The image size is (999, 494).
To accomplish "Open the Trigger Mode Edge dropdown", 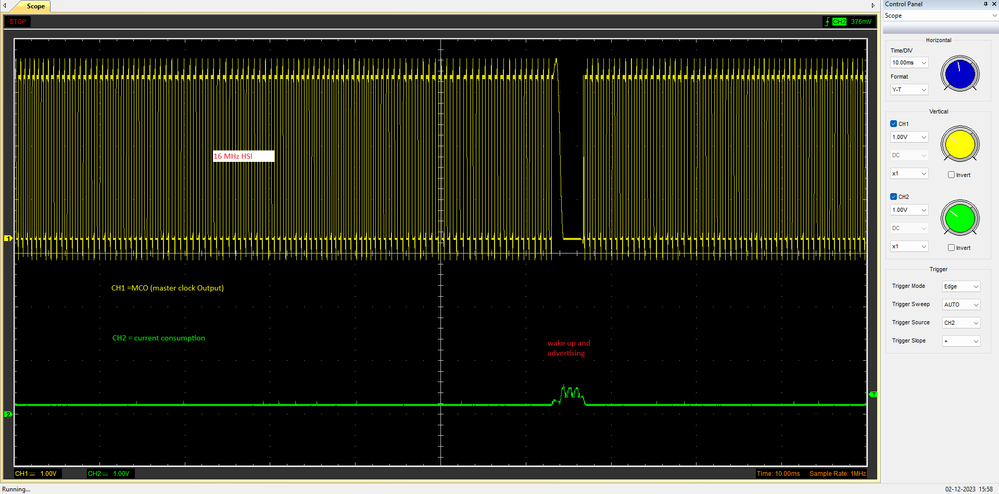I will 962,287.
